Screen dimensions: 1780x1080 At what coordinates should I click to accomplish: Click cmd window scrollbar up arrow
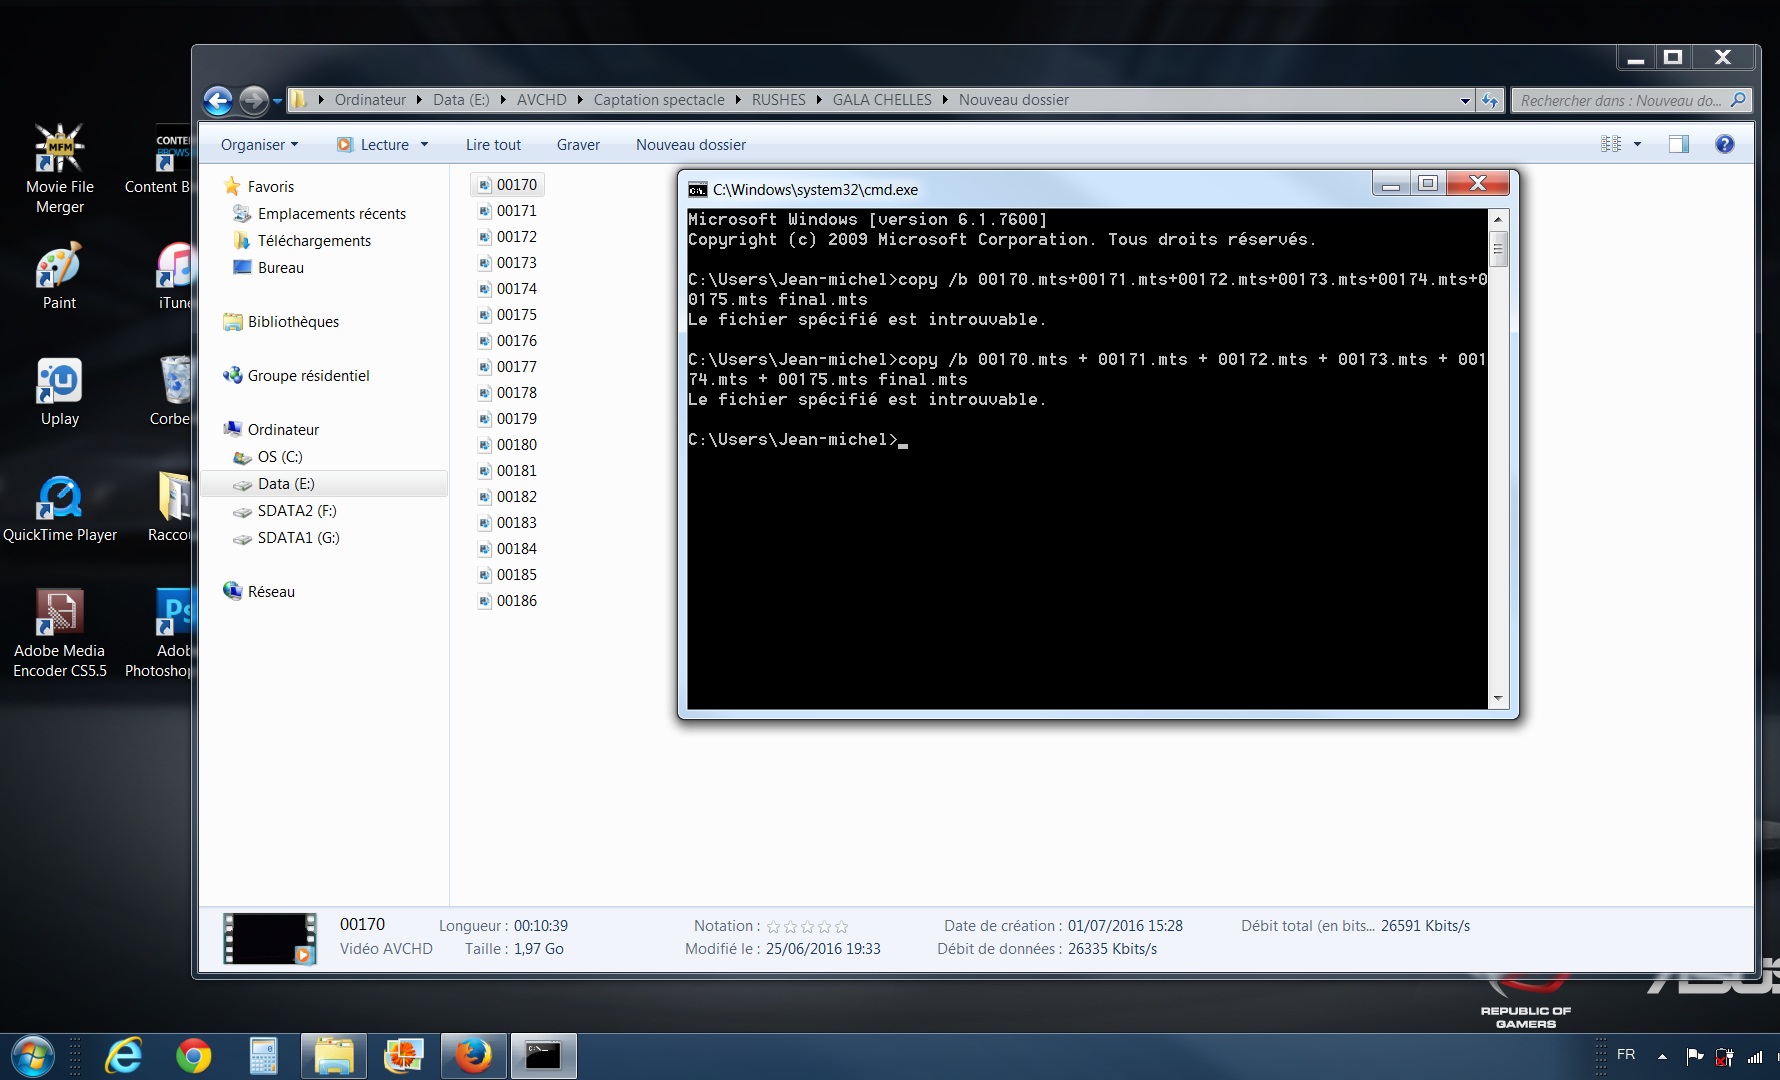coord(1498,219)
